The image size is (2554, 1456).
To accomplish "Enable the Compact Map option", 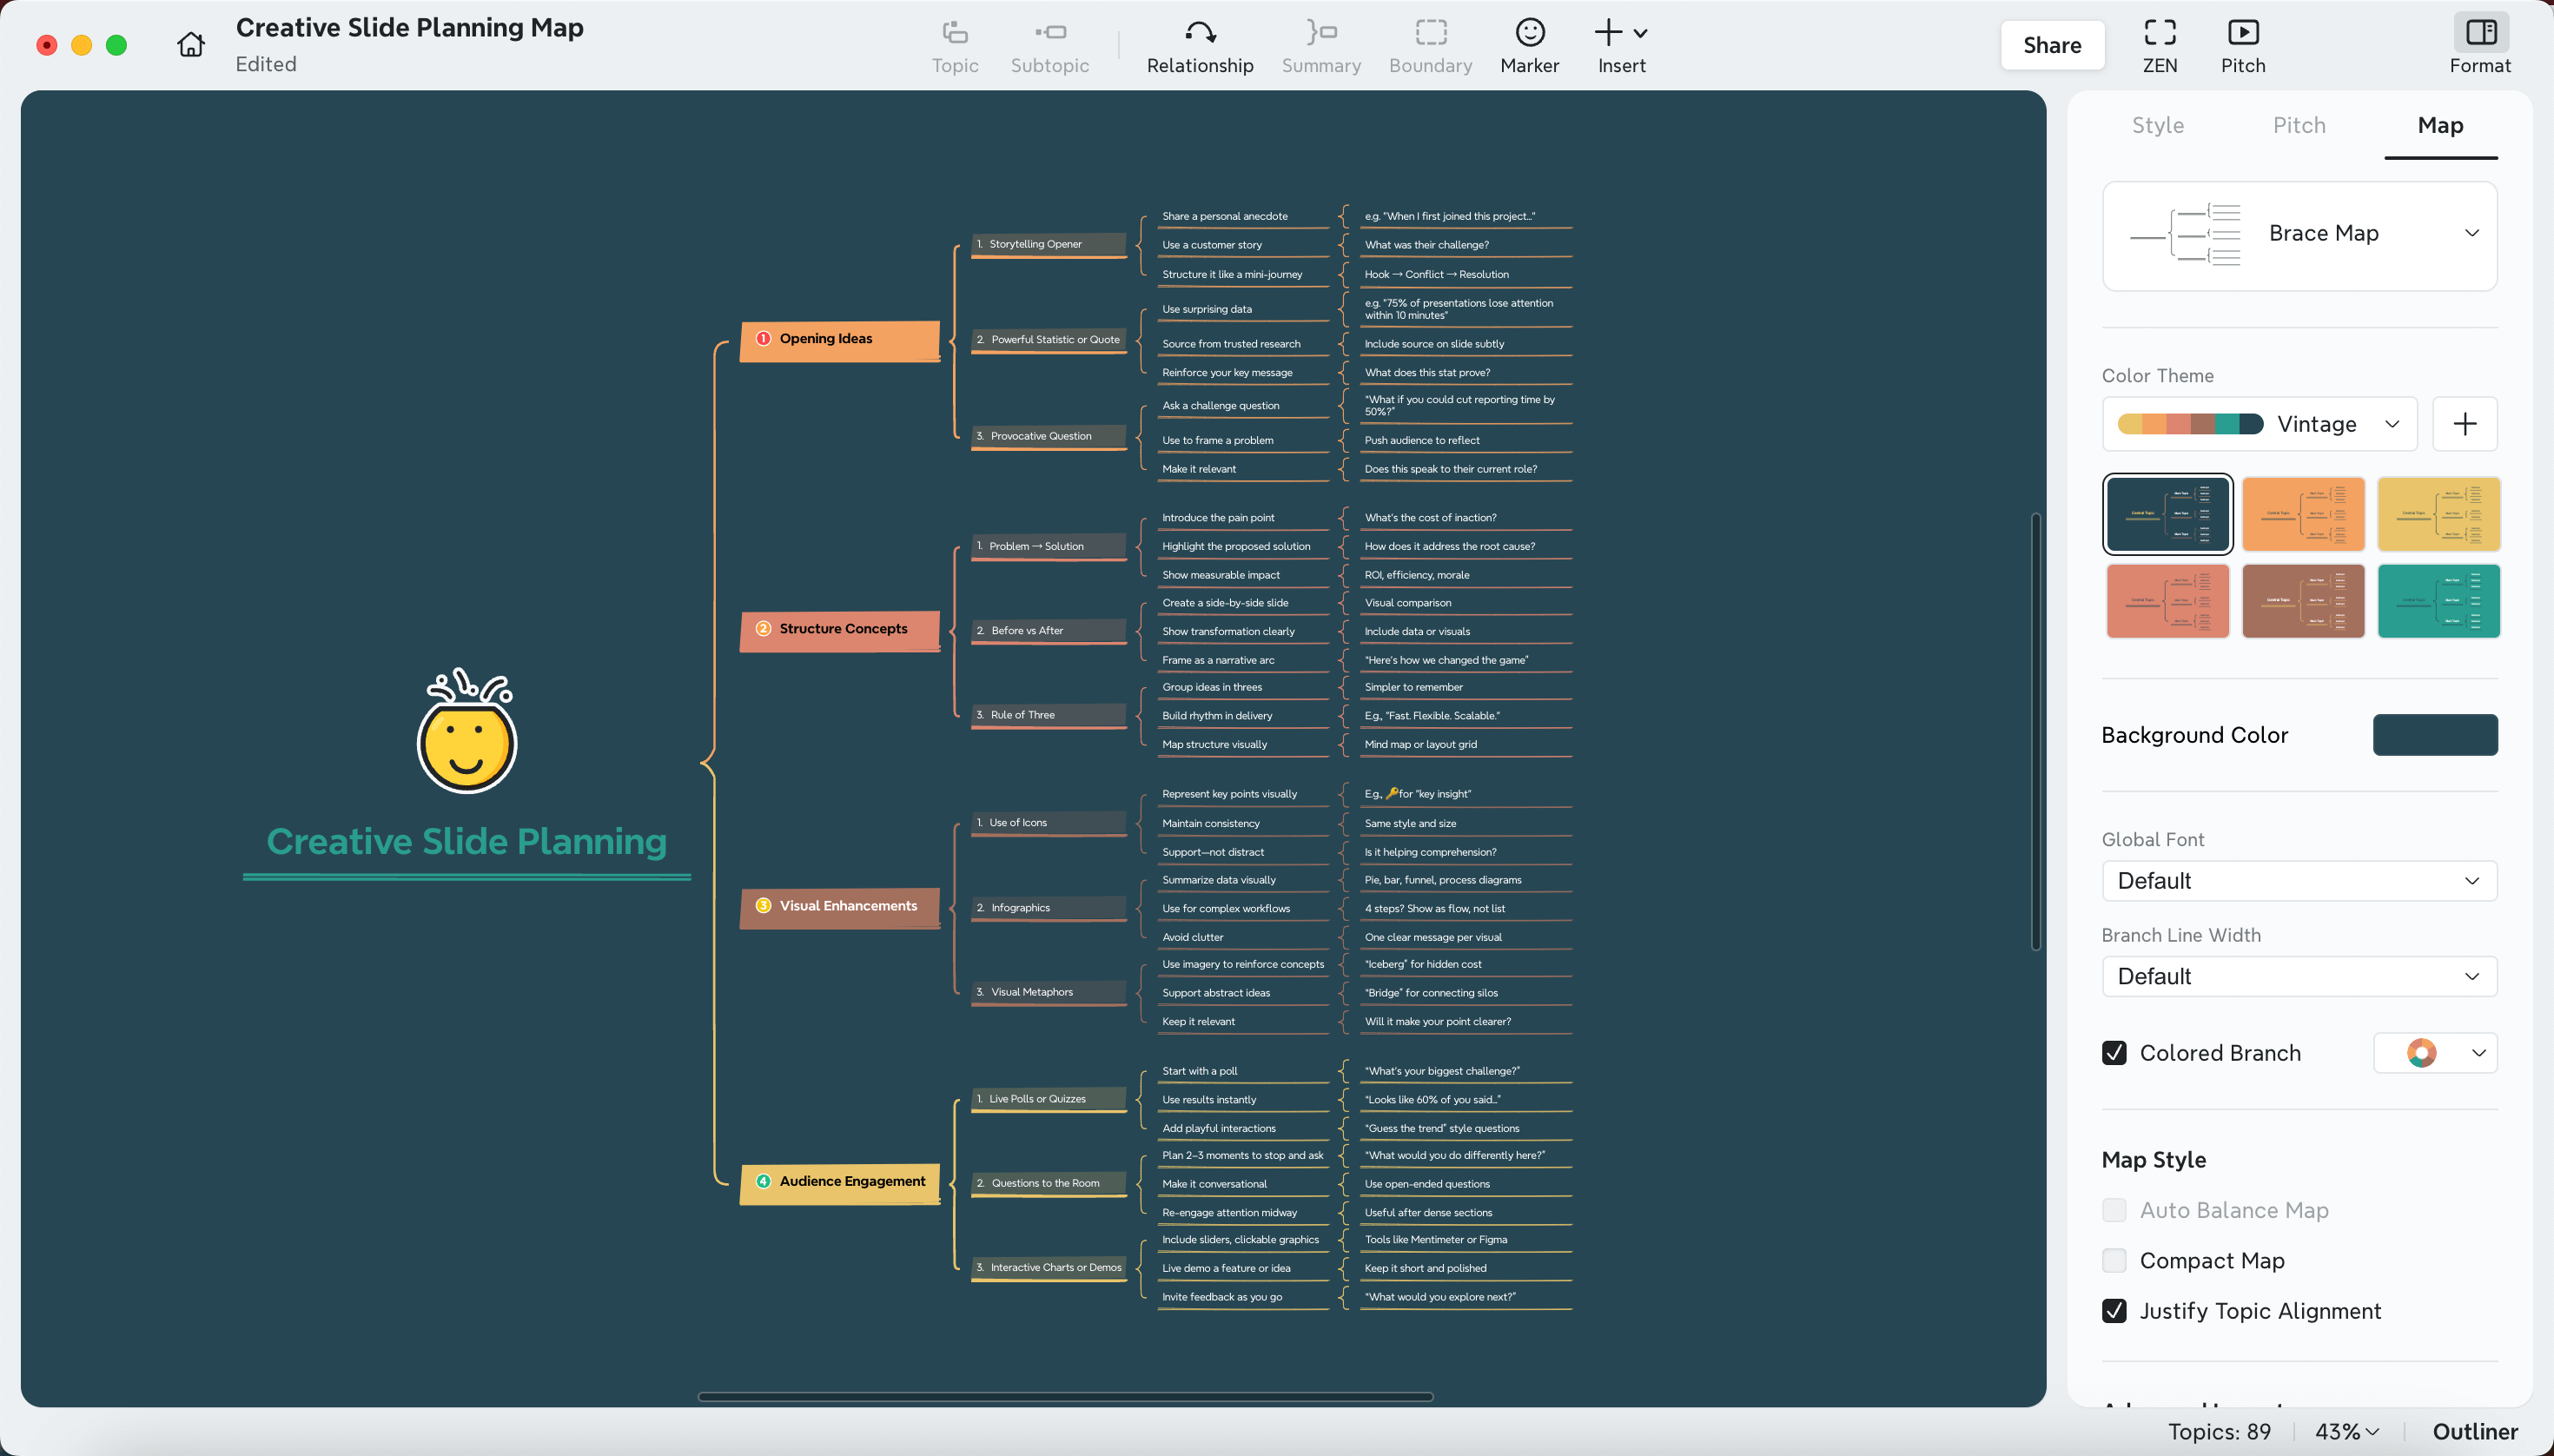I will coord(2114,1260).
